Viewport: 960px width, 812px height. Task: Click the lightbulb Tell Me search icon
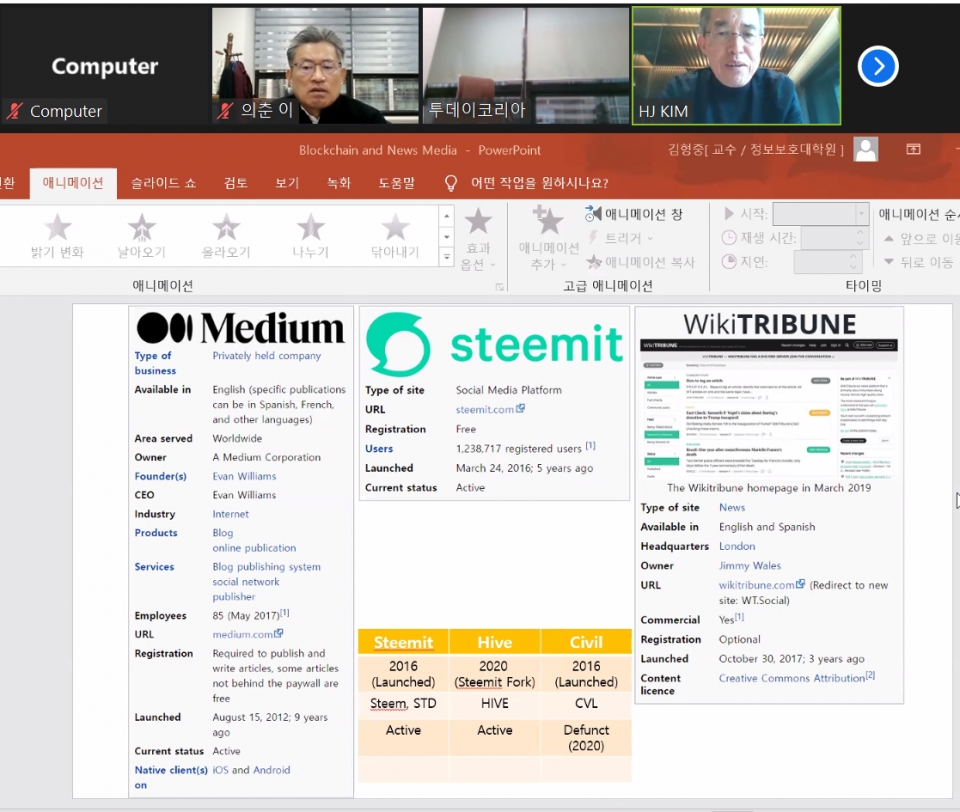click(x=451, y=183)
